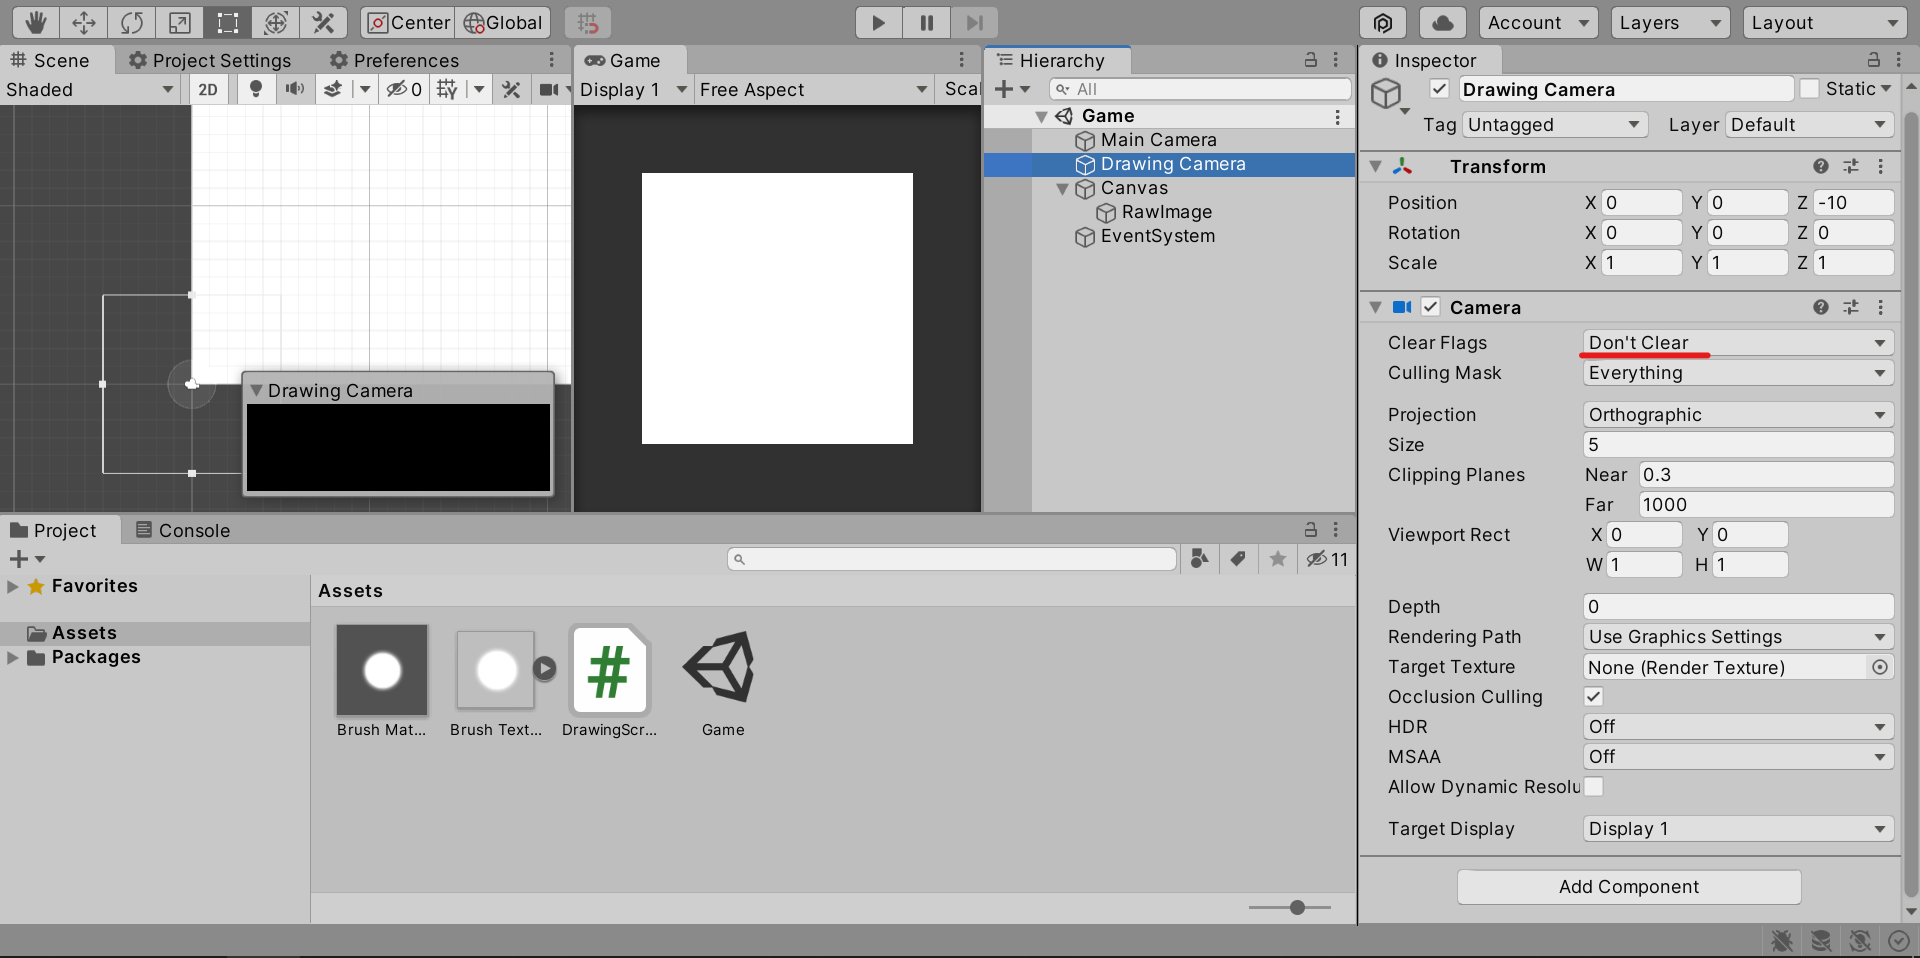Toggle scene audio
The image size is (1920, 958).
tap(294, 89)
